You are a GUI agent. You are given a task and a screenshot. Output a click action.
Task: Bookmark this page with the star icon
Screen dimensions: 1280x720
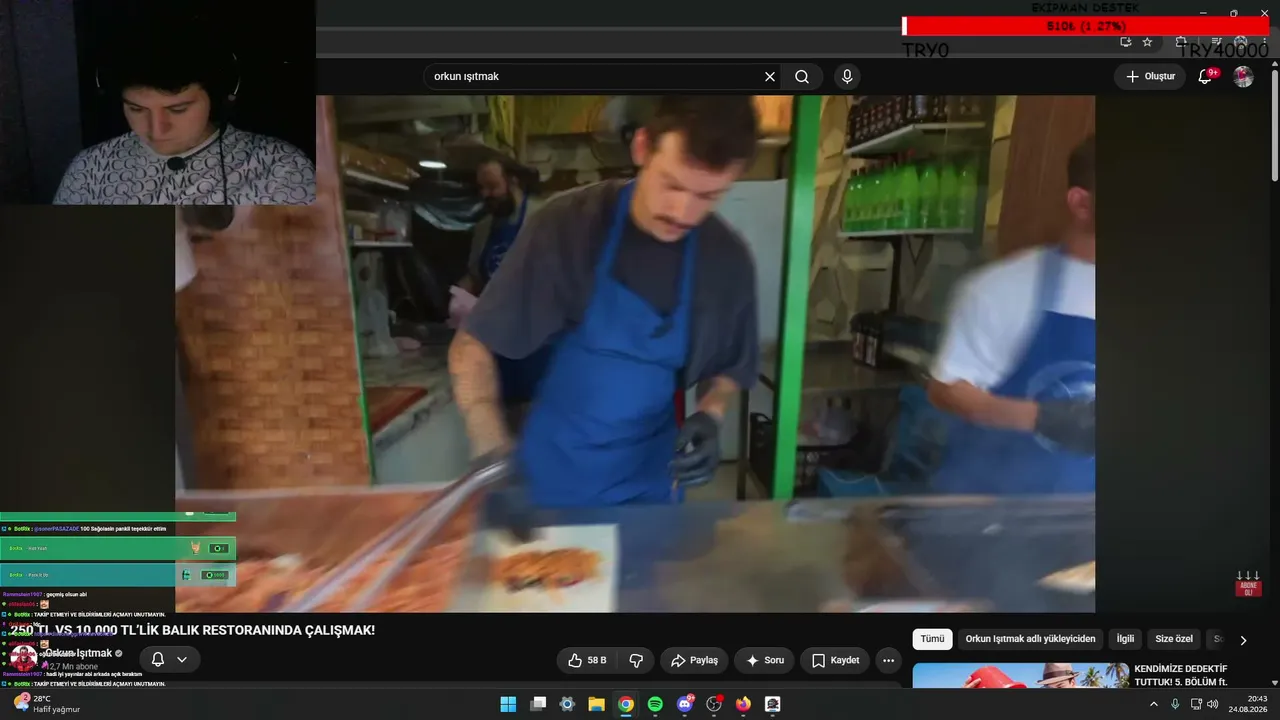coord(1147,42)
